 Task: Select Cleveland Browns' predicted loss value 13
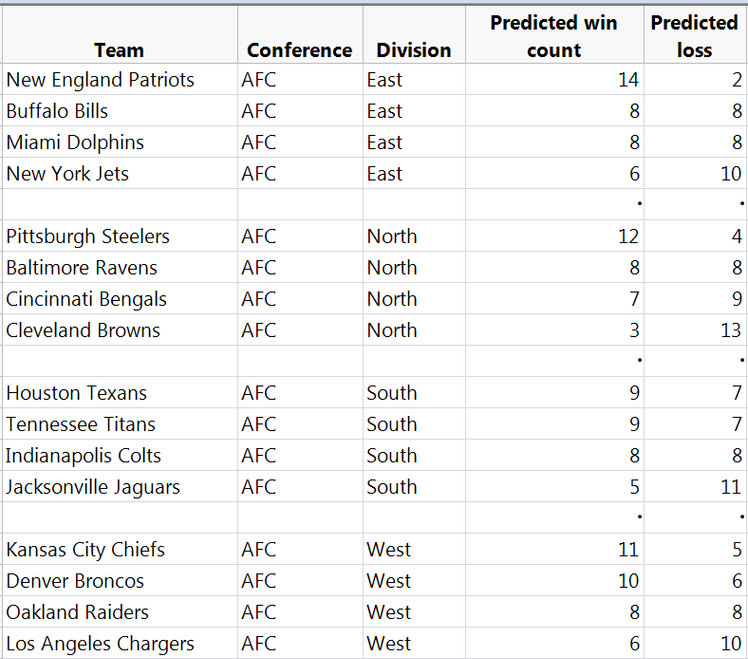(731, 330)
